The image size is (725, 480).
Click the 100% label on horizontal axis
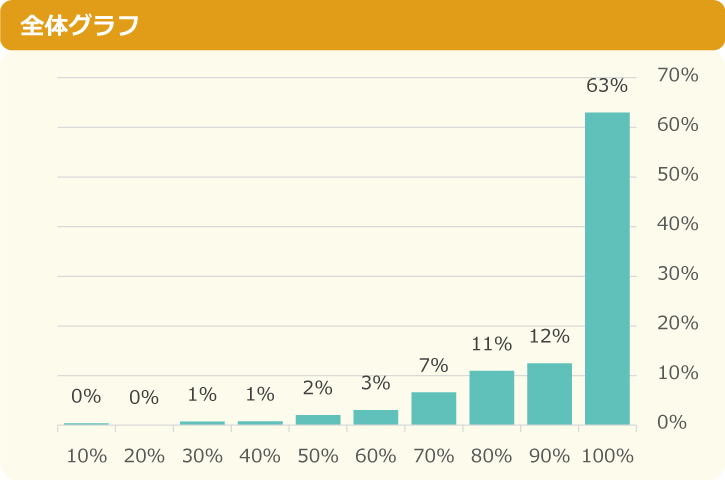click(x=607, y=456)
